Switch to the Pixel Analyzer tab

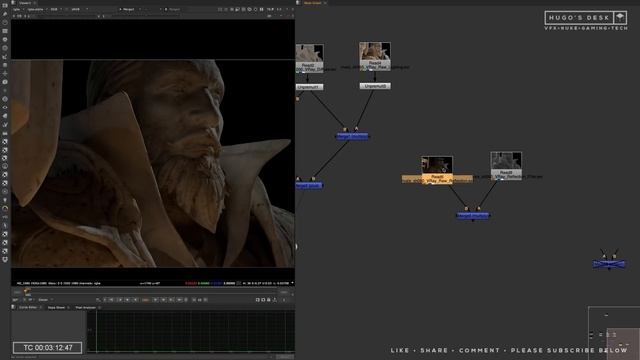click(85, 307)
